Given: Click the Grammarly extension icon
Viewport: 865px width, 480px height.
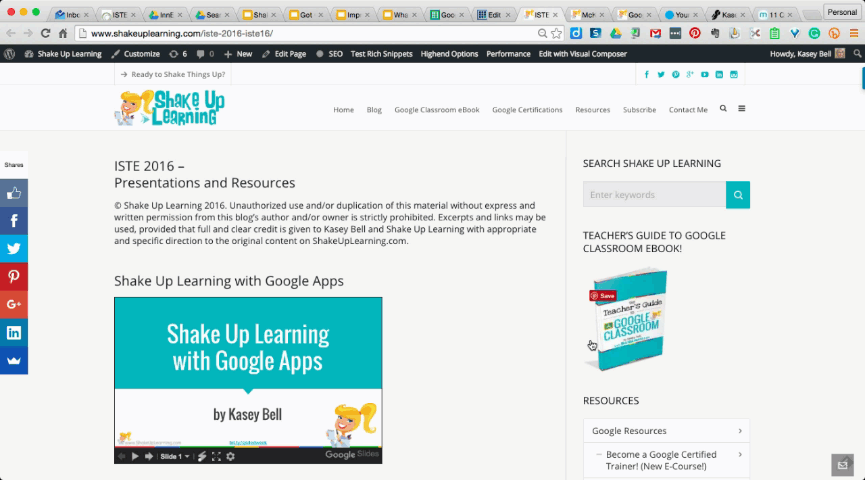Looking at the screenshot, I should tap(814, 34).
